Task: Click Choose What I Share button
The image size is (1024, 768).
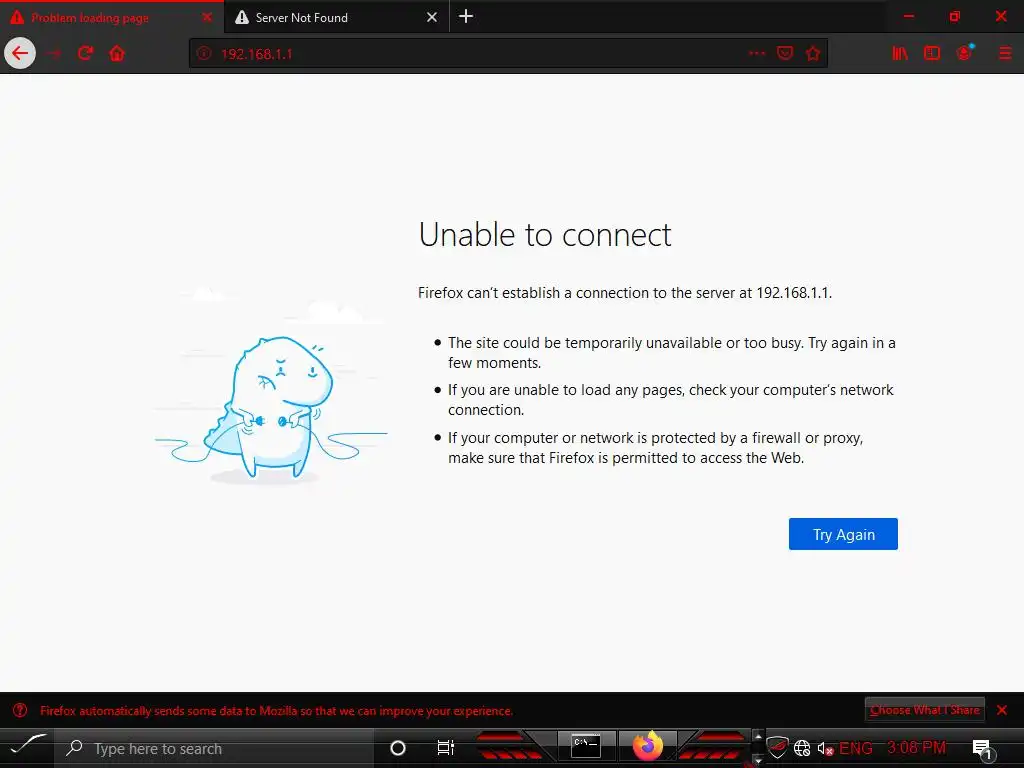Action: 925,710
